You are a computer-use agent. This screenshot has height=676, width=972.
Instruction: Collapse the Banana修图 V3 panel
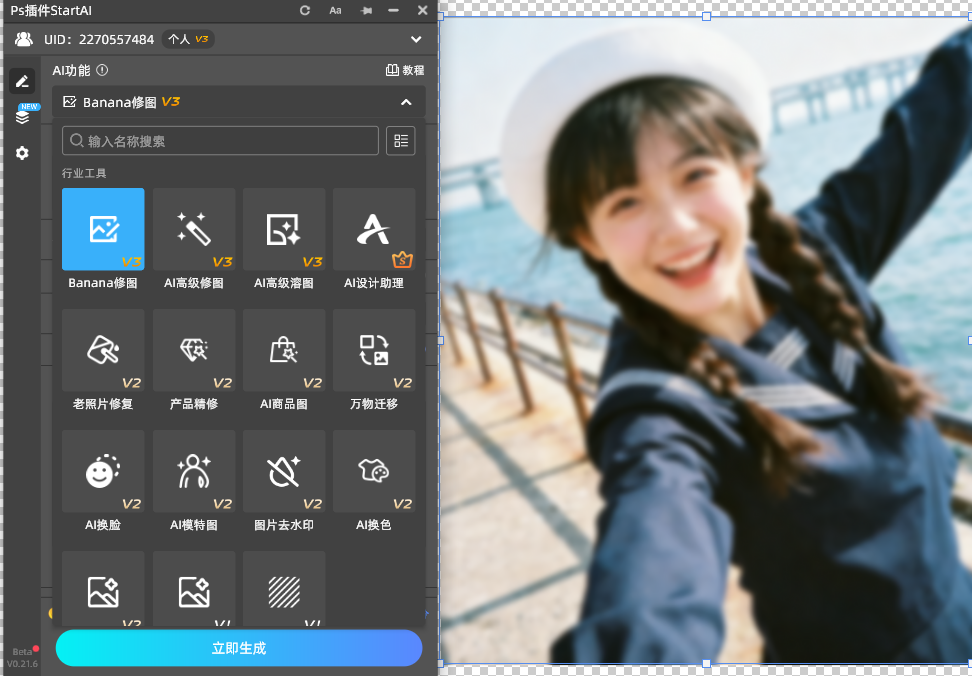click(x=406, y=101)
